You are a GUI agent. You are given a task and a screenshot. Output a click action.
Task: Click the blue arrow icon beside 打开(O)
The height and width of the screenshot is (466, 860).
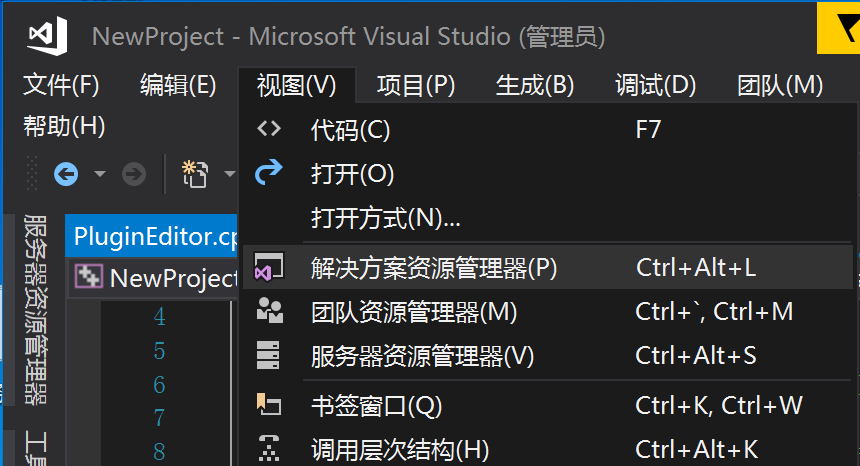coord(269,173)
